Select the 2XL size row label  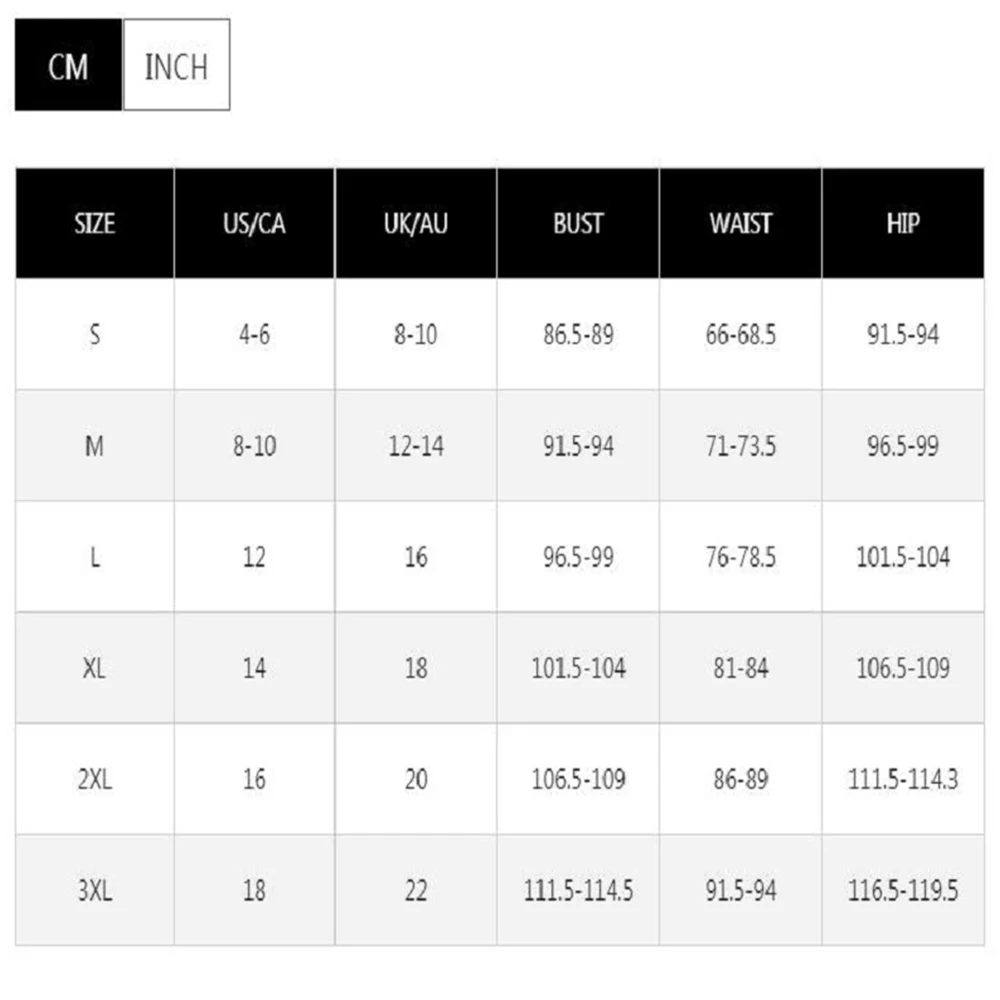tap(94, 779)
